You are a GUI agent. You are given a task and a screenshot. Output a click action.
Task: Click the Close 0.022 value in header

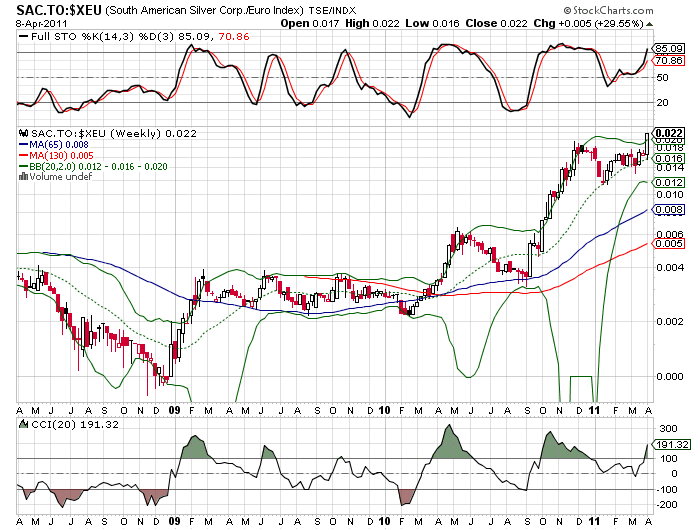(496, 23)
